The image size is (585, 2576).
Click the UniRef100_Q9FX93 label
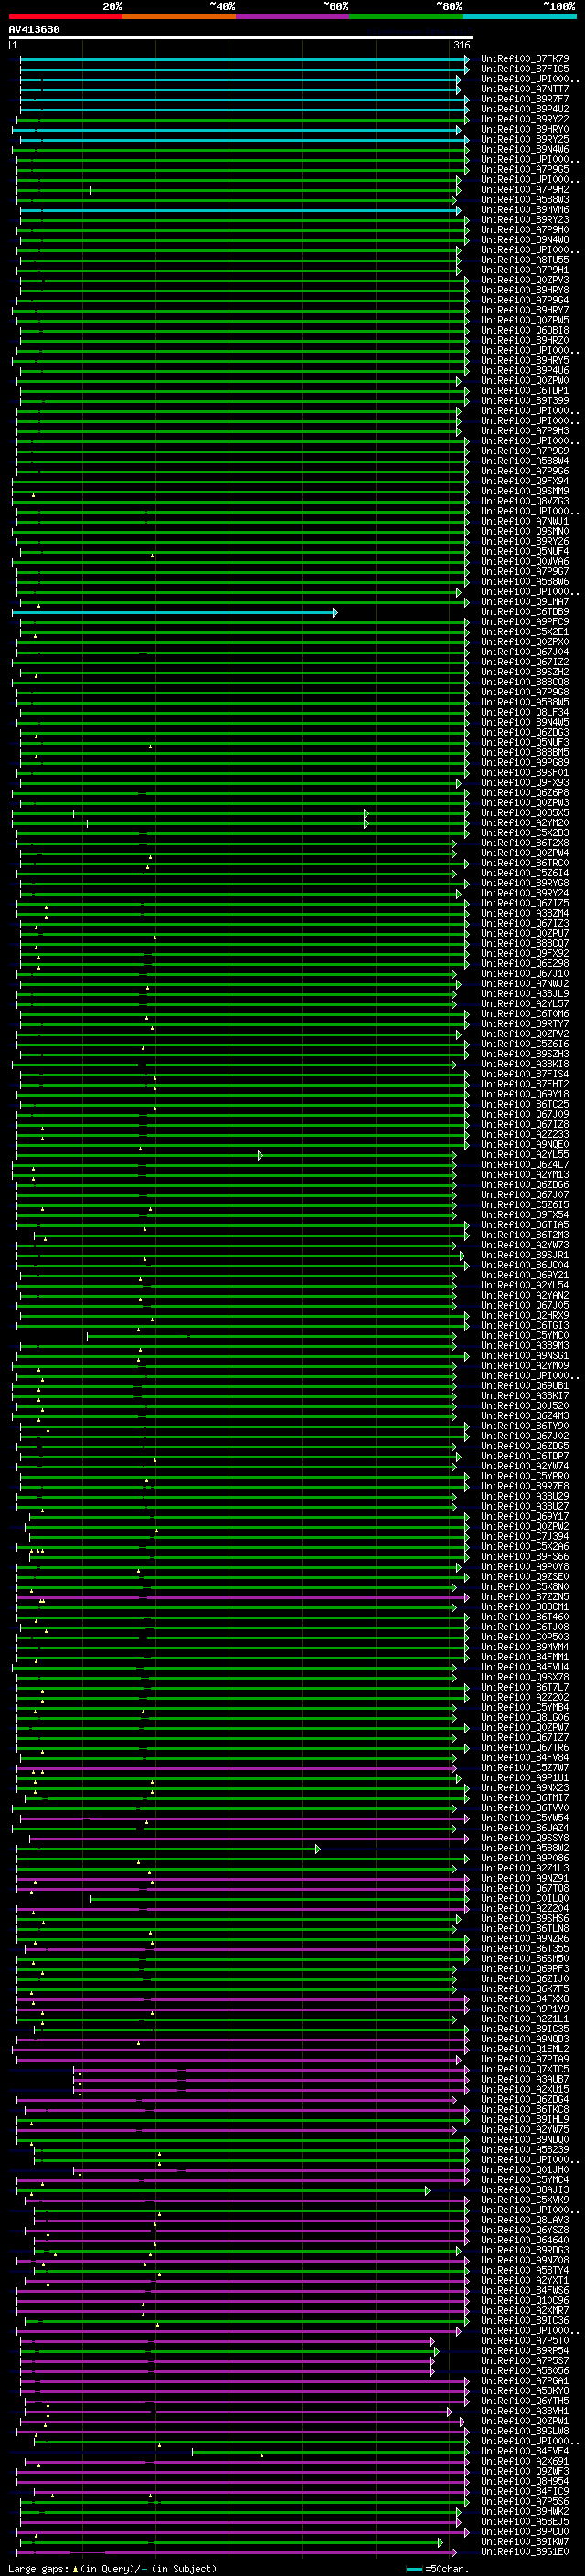coord(525,783)
